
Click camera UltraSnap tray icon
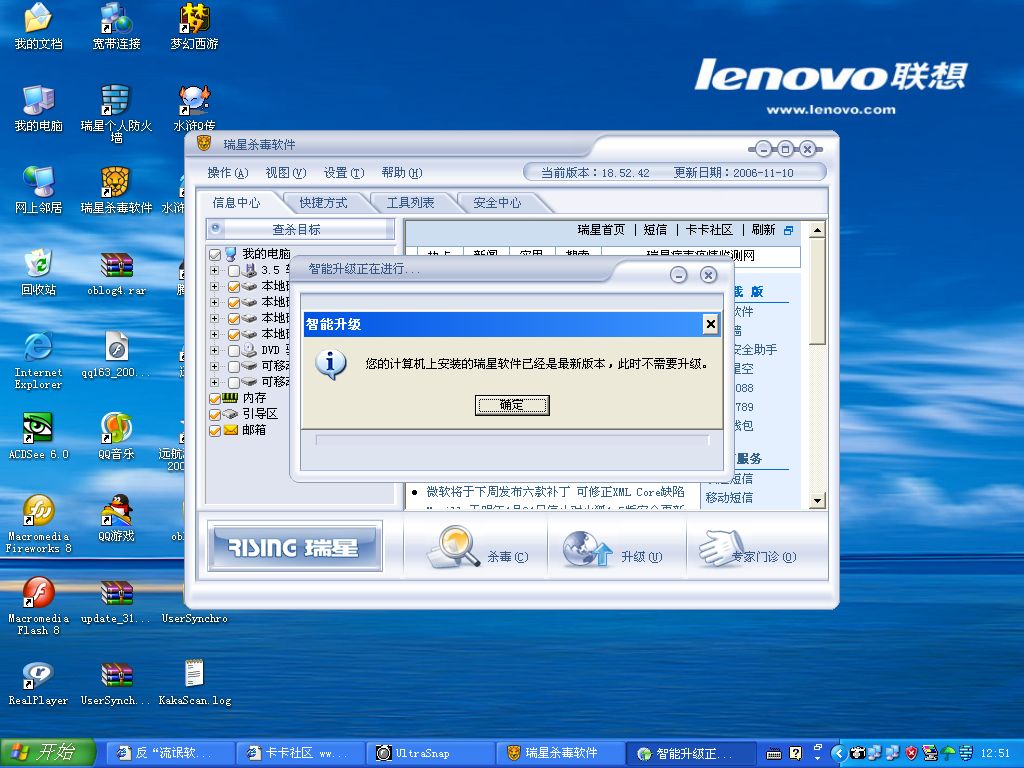pyautogui.click(x=857, y=753)
